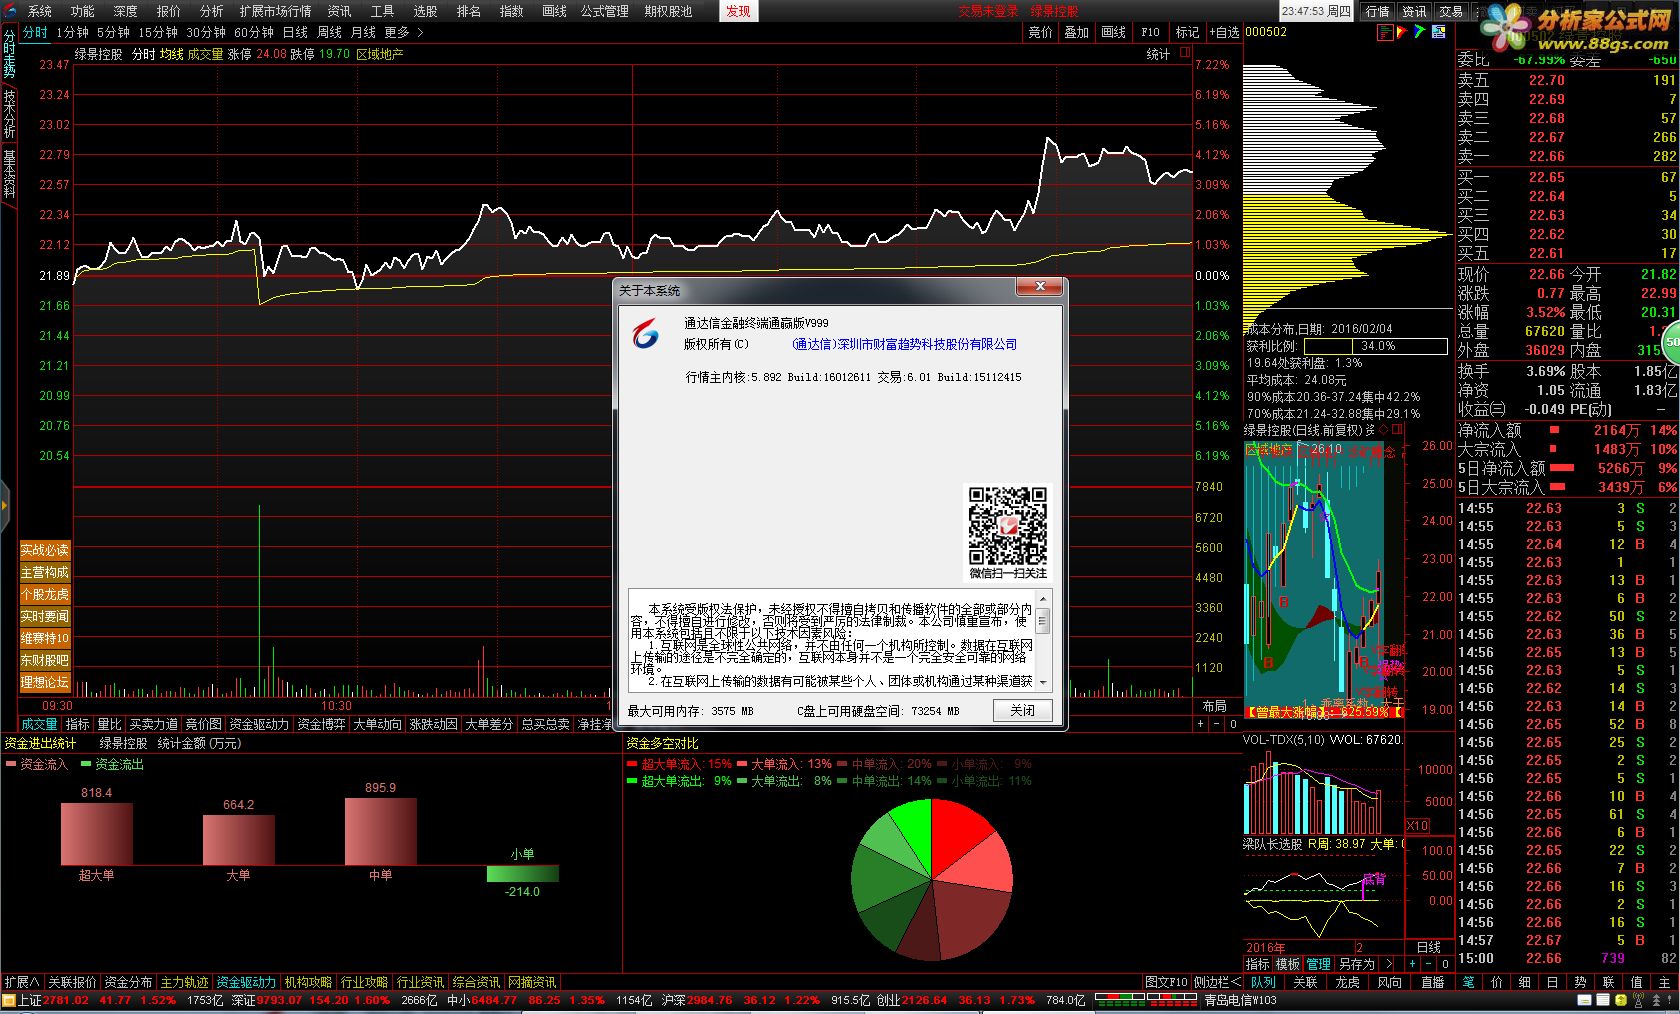Click the 布局 button below main chart

click(1214, 706)
